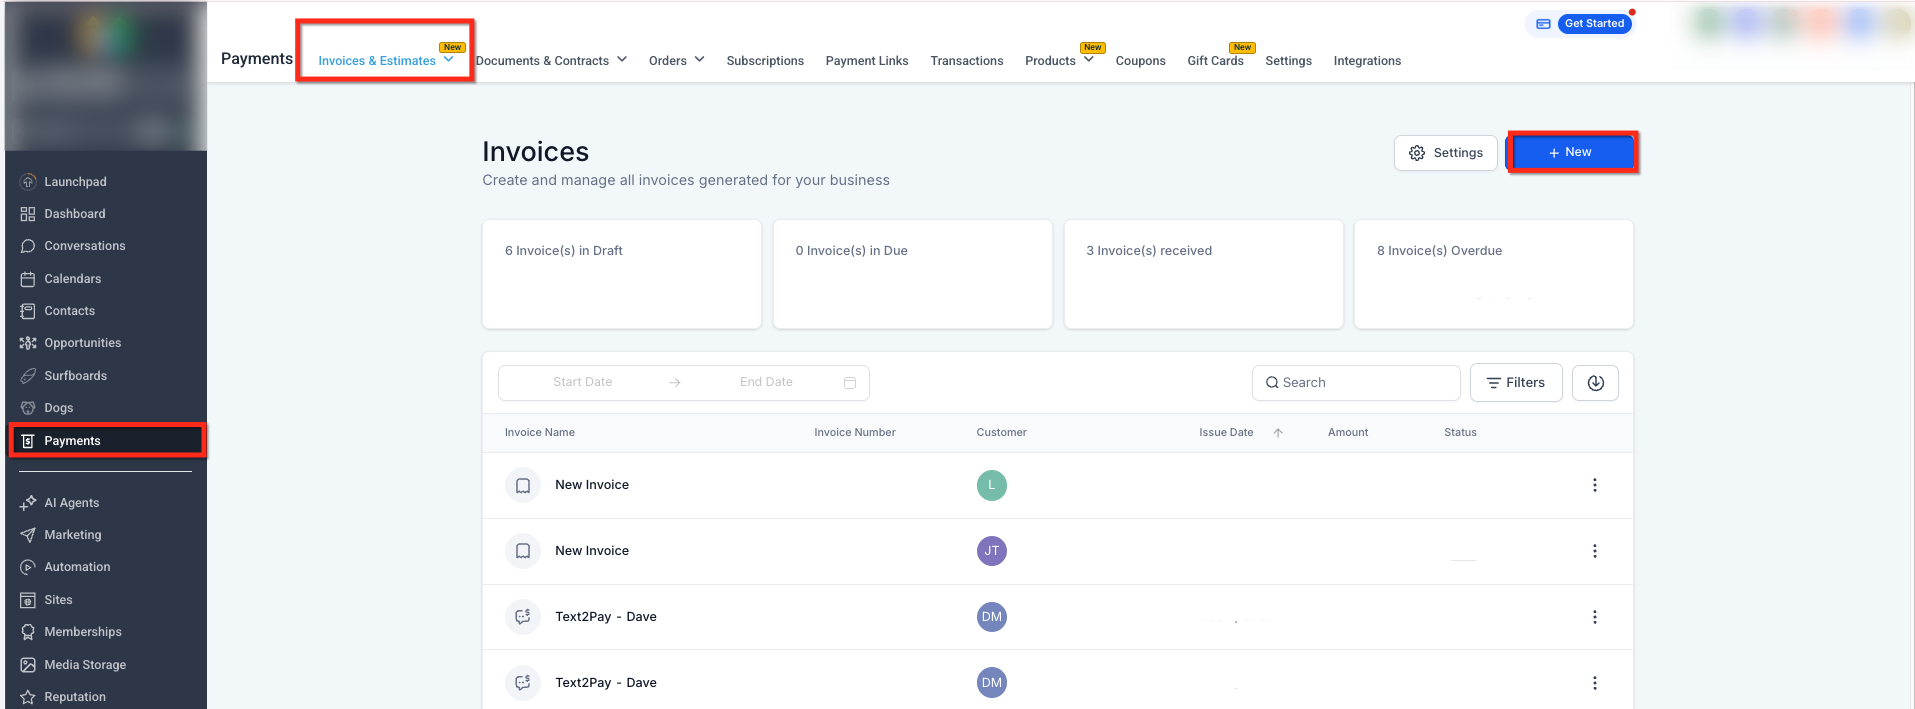Open the Settings tab in top navigation
Viewport: 1915px width, 709px height.
1288,61
